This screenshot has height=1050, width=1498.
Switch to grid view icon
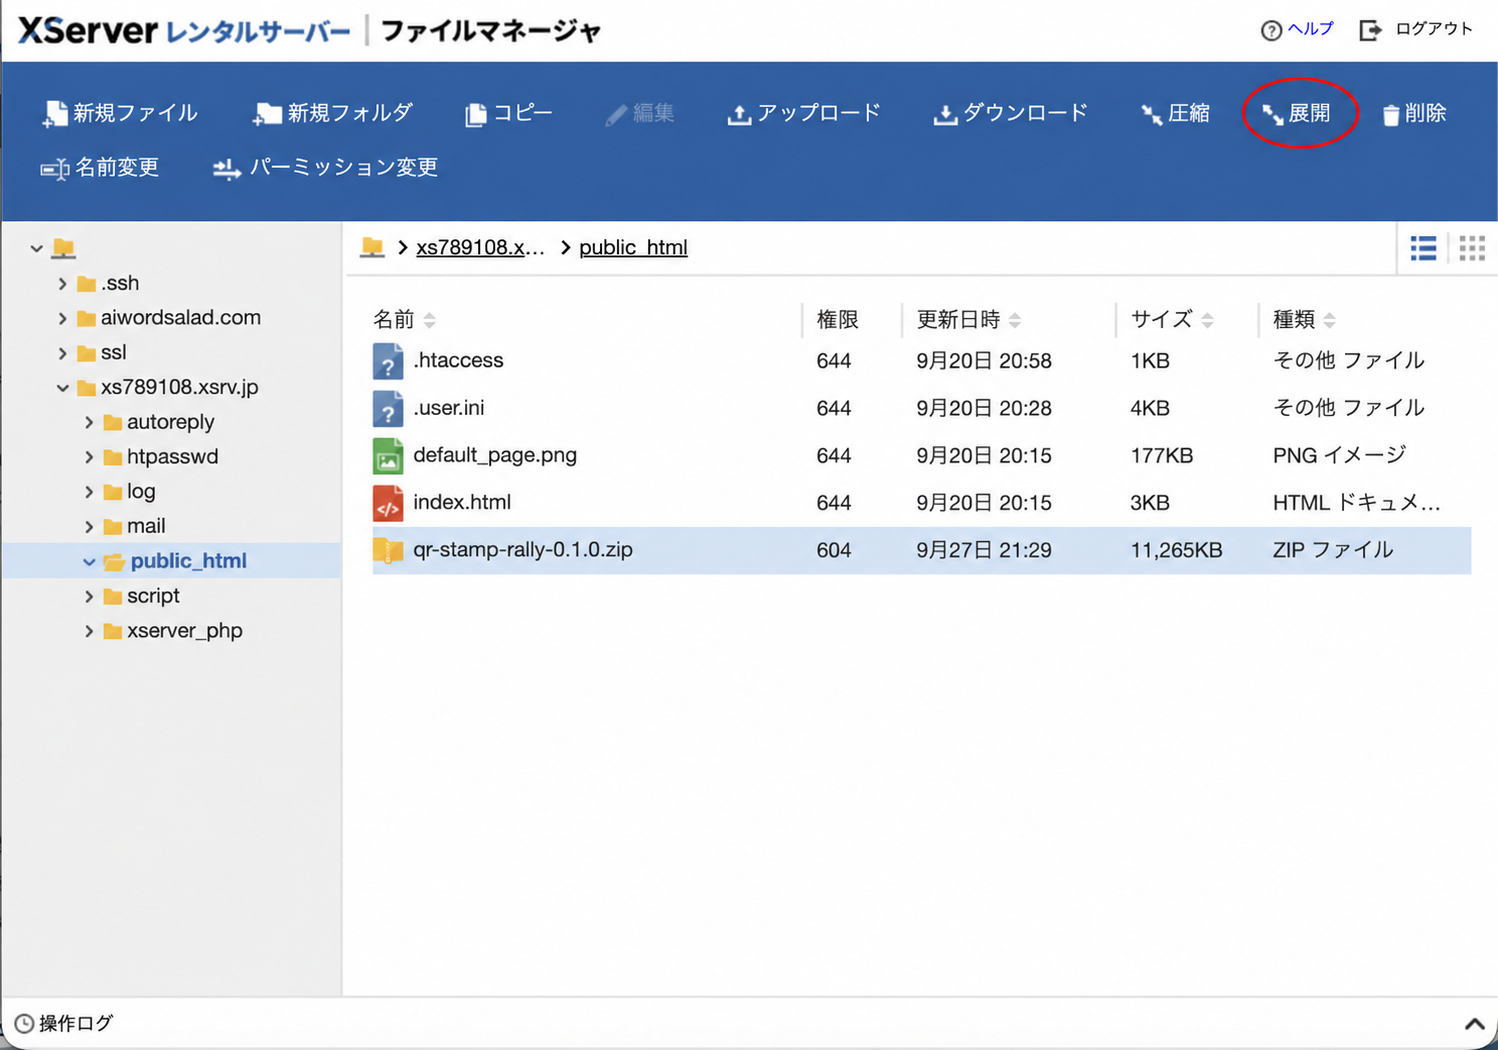pyautogui.click(x=1472, y=248)
